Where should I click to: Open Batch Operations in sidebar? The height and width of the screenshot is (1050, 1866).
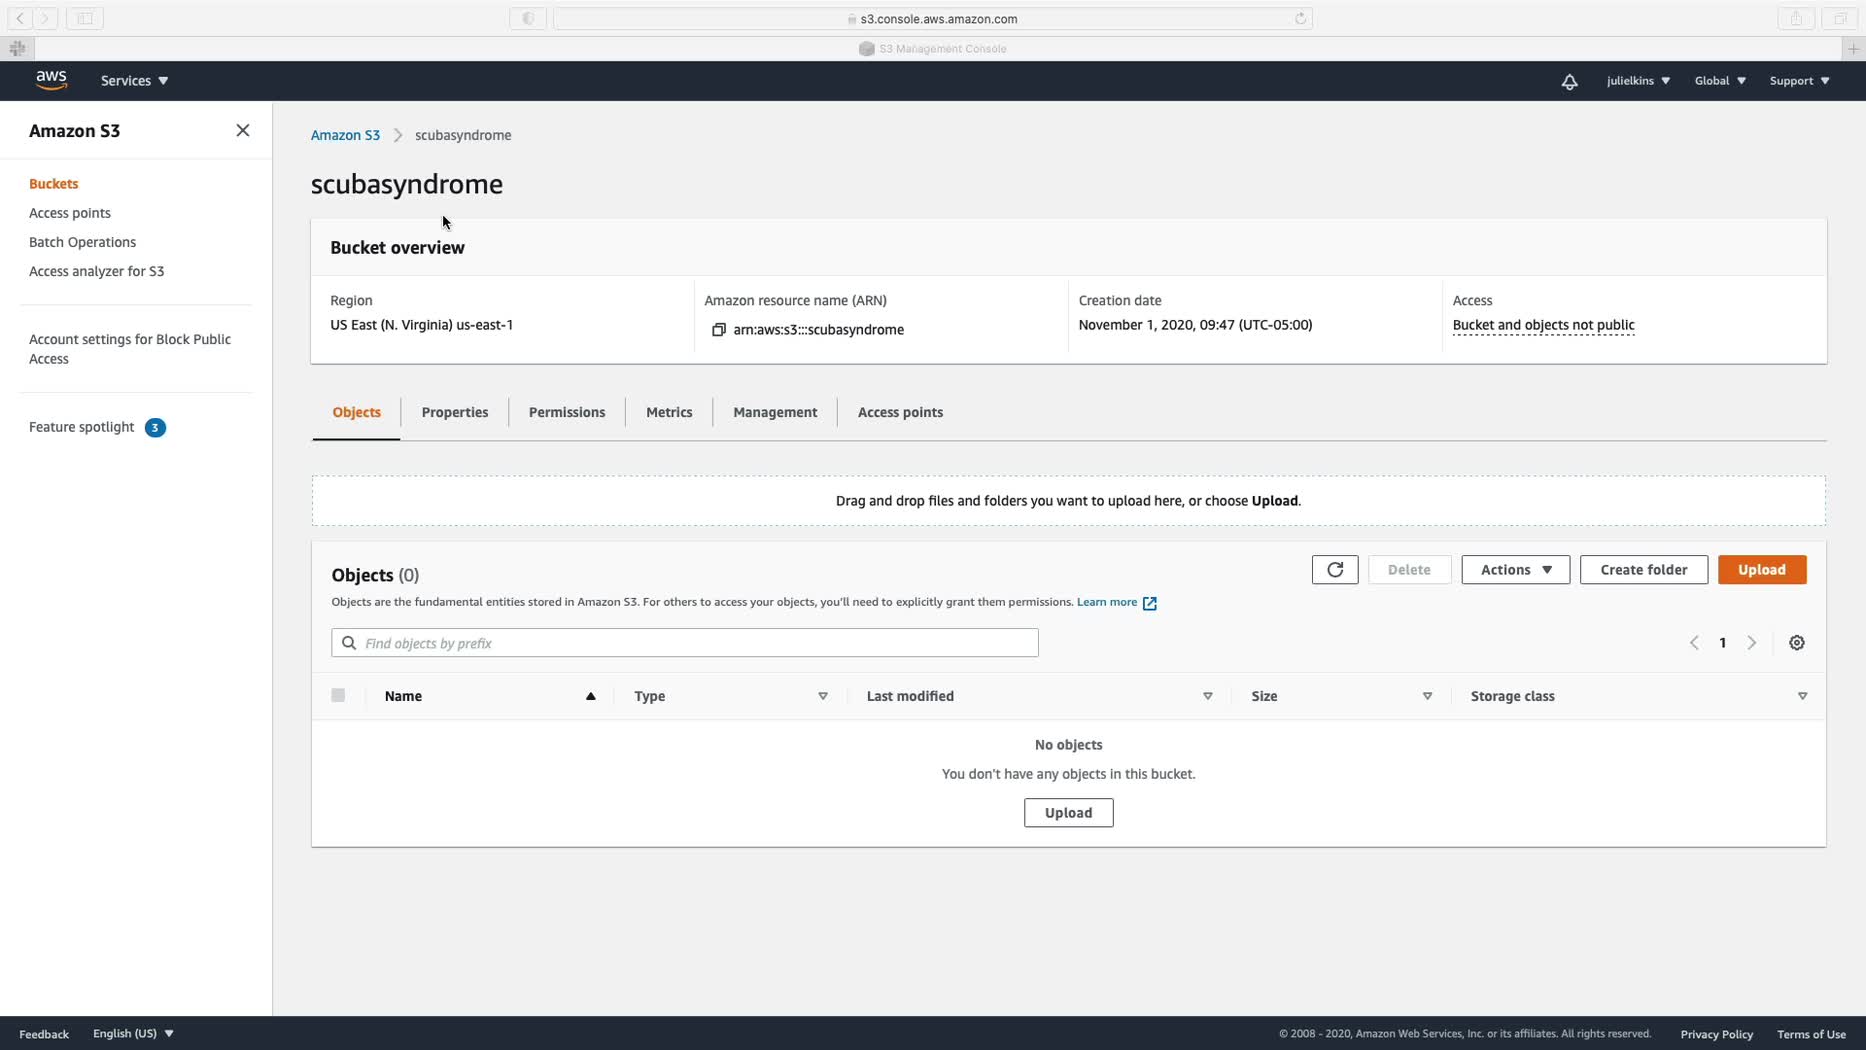tap(82, 242)
